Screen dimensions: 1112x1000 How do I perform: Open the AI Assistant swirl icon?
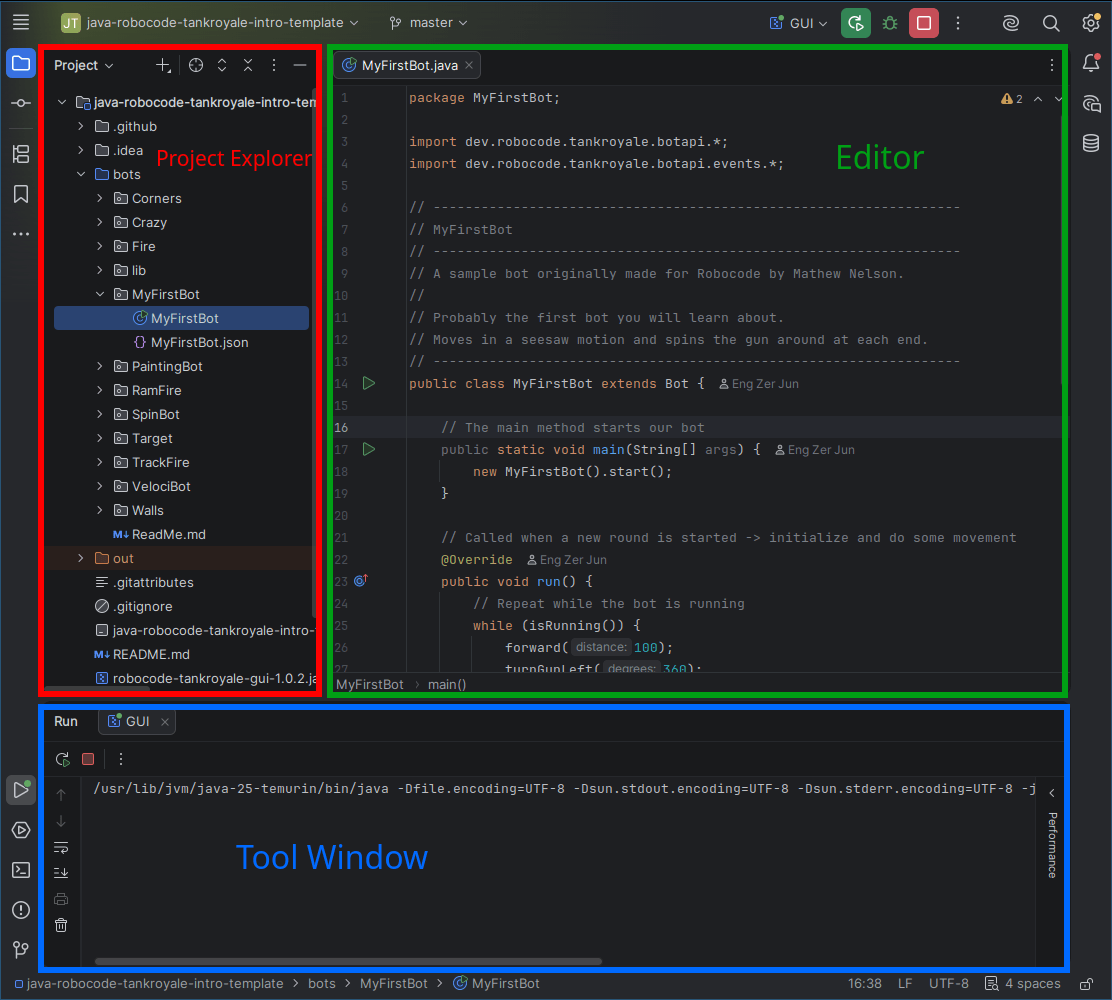[x=1011, y=23]
